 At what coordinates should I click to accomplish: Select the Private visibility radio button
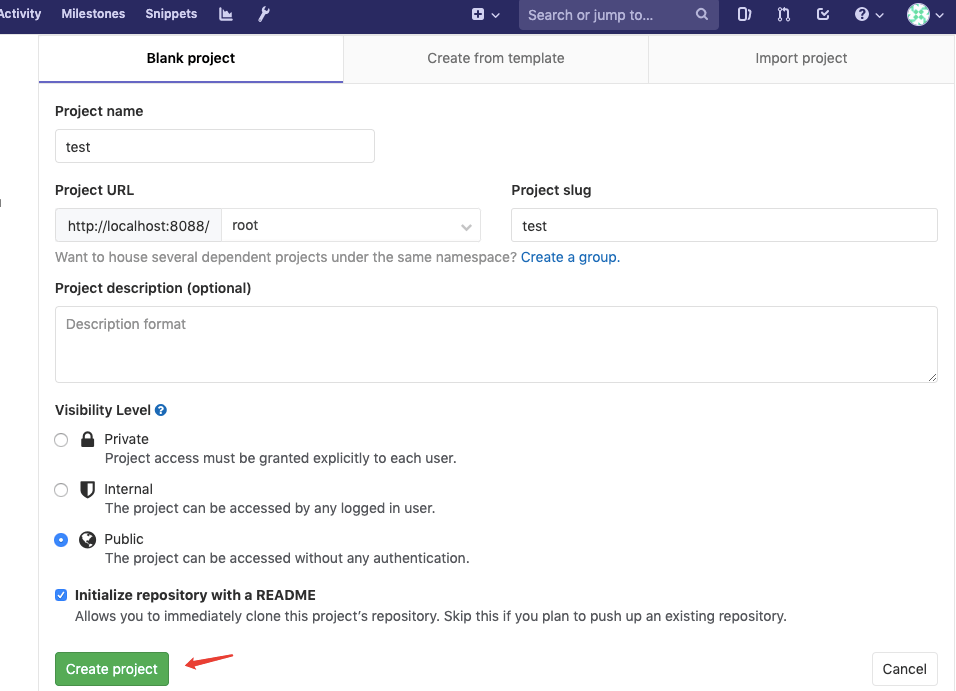pos(61,440)
